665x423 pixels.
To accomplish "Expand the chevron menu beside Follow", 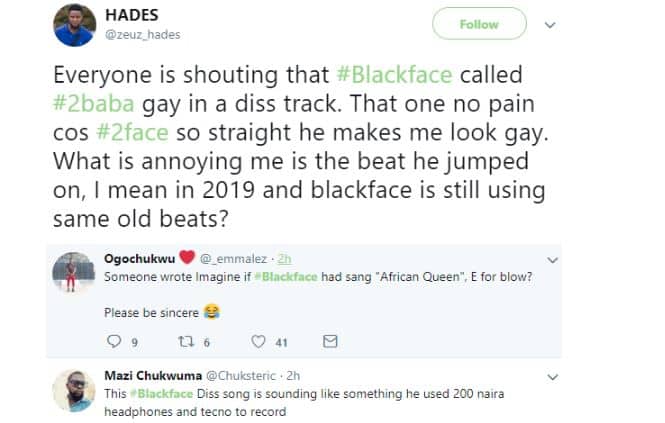I will pos(548,24).
